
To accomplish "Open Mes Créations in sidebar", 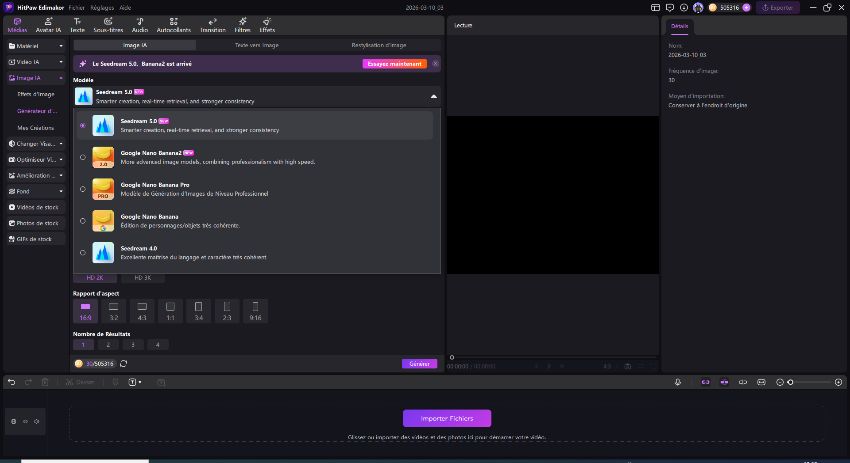I will [36, 128].
